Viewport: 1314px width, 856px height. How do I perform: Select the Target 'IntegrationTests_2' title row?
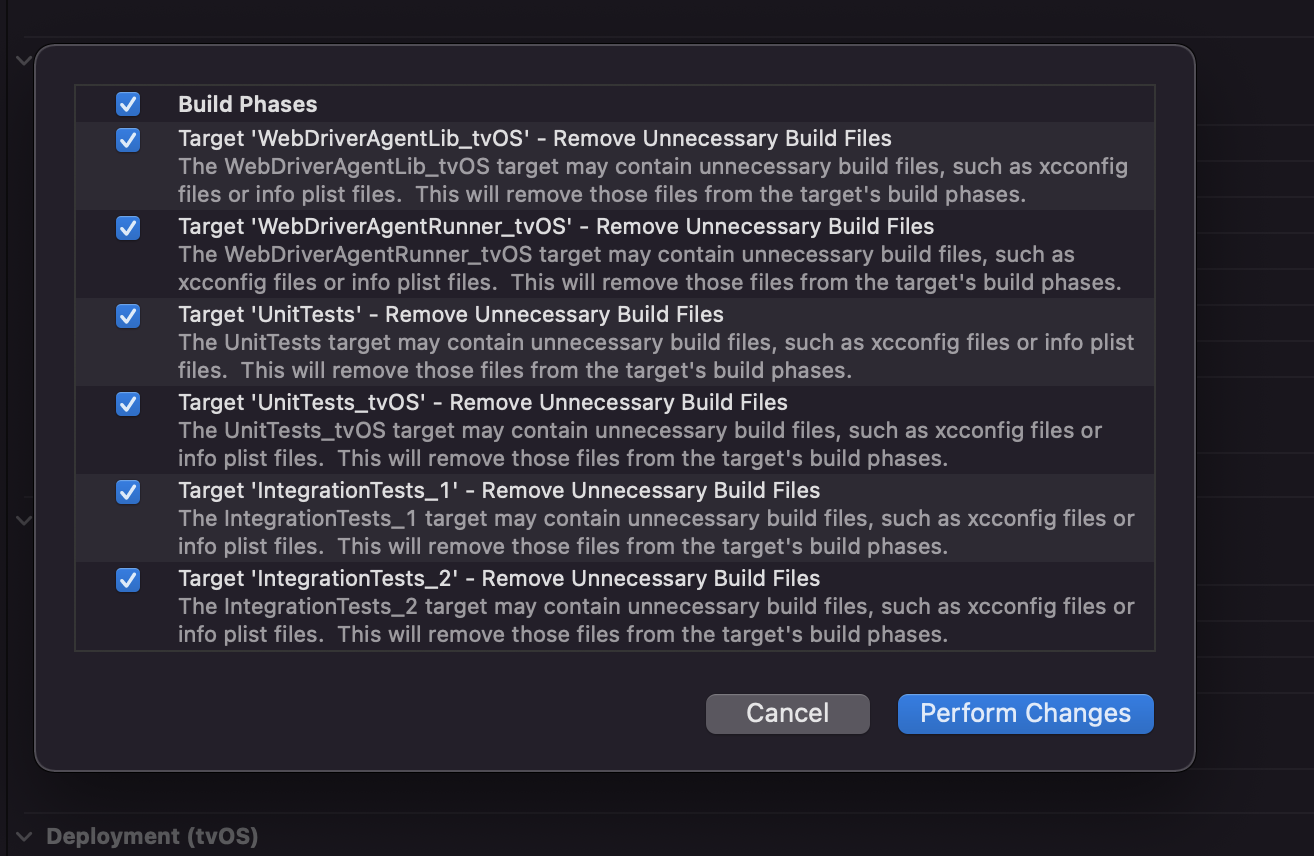point(499,579)
